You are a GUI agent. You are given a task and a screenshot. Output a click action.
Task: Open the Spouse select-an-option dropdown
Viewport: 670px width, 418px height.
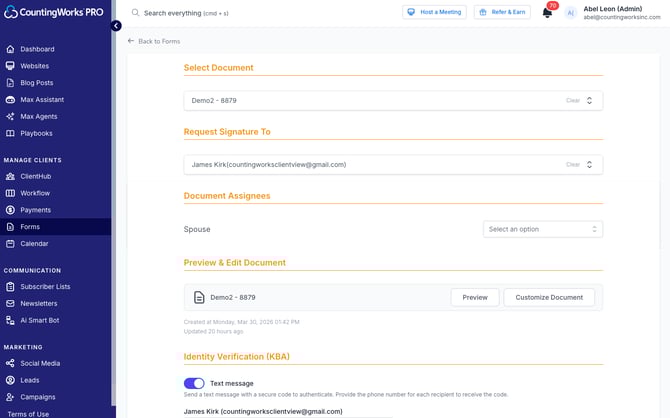click(542, 229)
